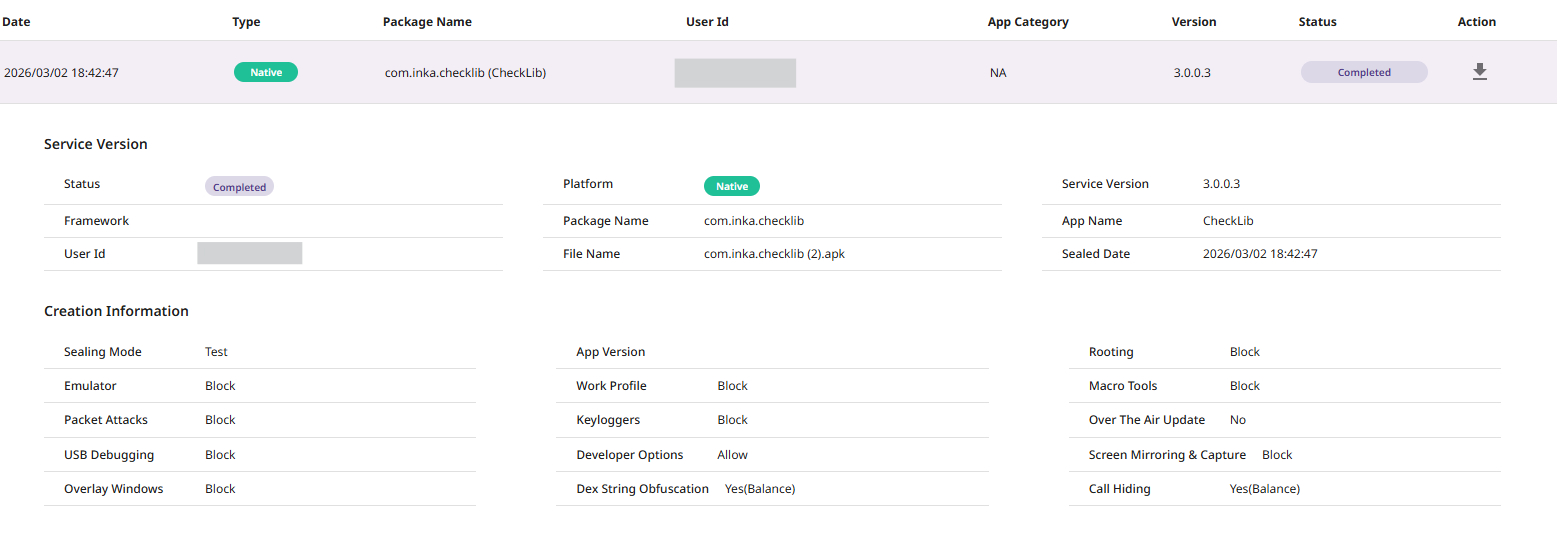The image size is (1567, 538).
Task: Download the sealed com.inka.checklib package
Action: (1480, 72)
